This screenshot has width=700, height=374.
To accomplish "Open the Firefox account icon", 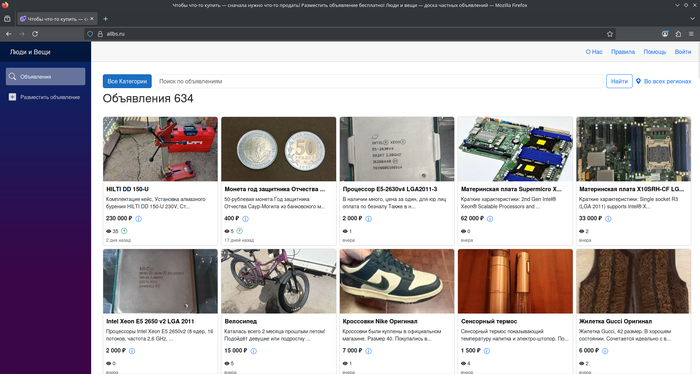I will (x=665, y=34).
